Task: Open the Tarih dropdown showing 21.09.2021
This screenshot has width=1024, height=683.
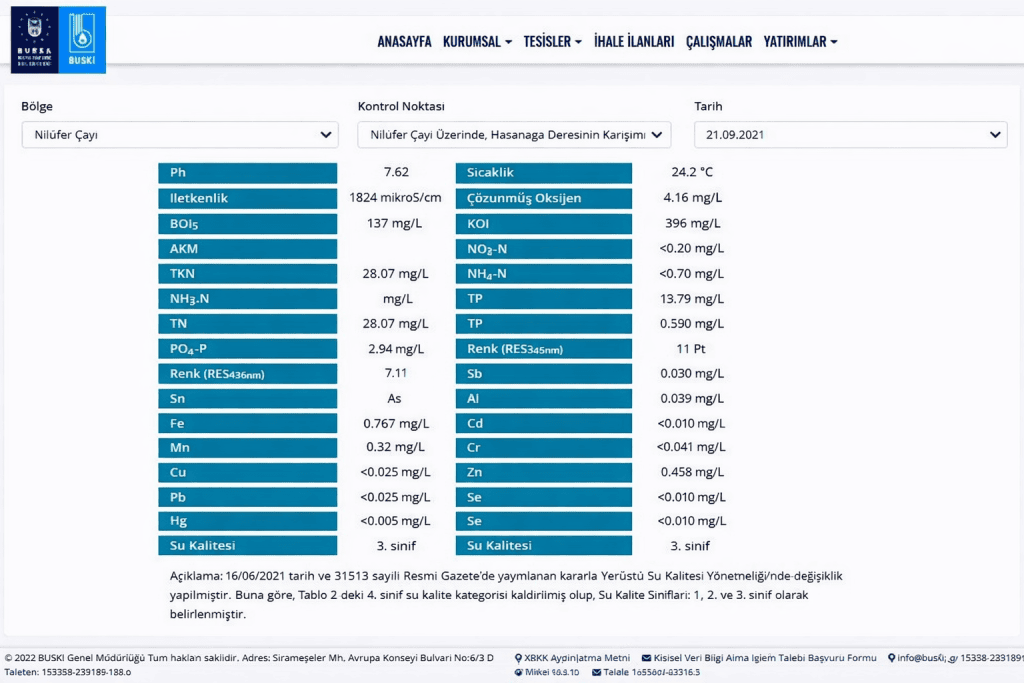Action: coord(850,135)
